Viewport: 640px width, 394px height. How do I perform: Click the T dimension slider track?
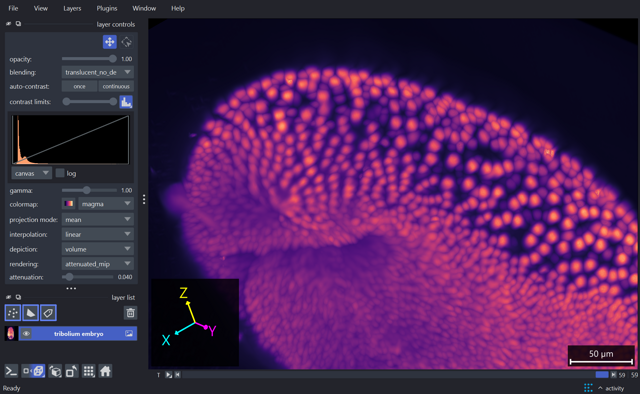point(395,375)
